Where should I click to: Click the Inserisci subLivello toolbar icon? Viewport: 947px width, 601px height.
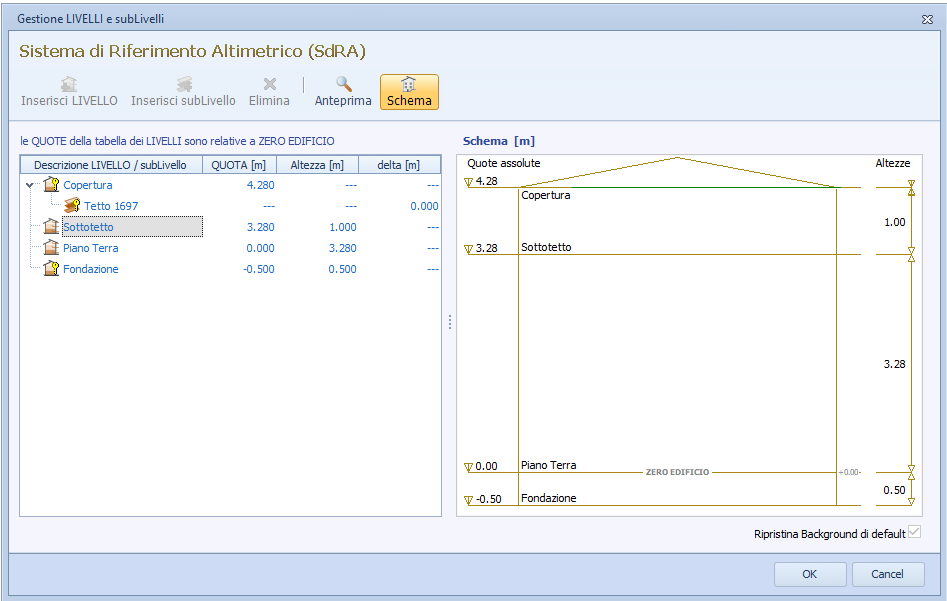click(184, 85)
